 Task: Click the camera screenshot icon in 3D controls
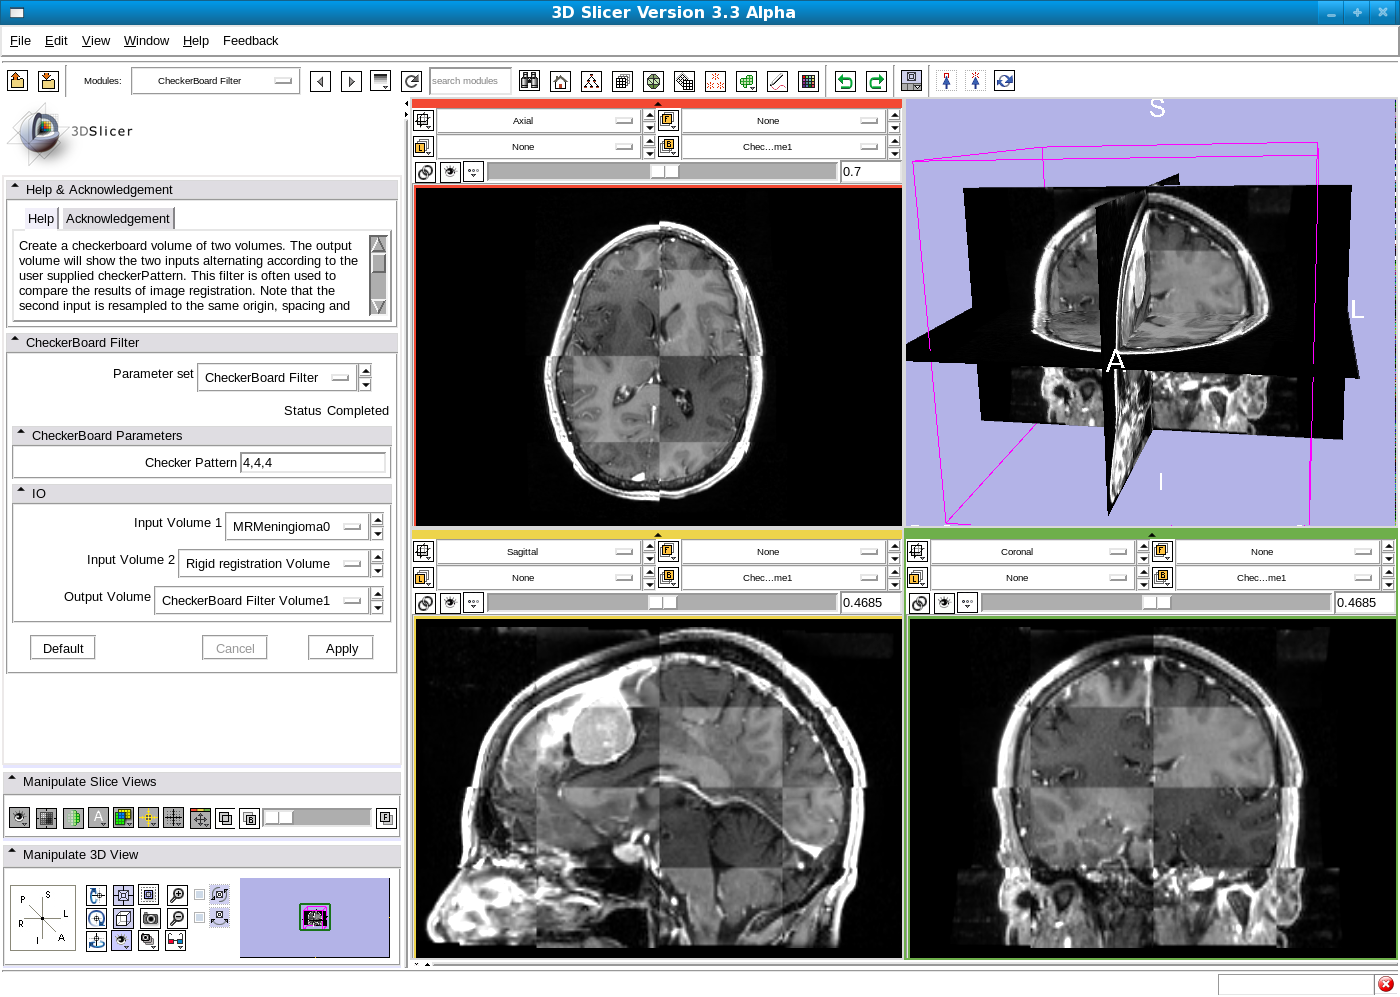click(x=150, y=918)
